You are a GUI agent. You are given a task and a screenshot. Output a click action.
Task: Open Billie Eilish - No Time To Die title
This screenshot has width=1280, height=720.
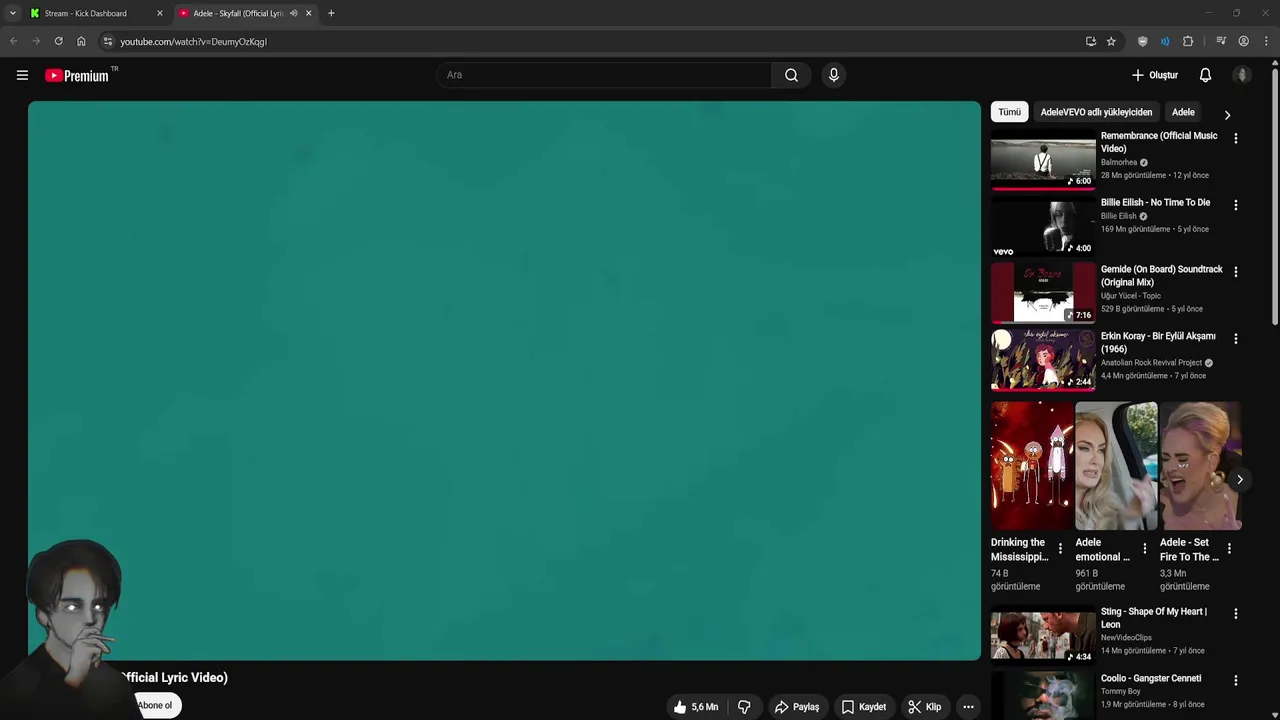1155,202
